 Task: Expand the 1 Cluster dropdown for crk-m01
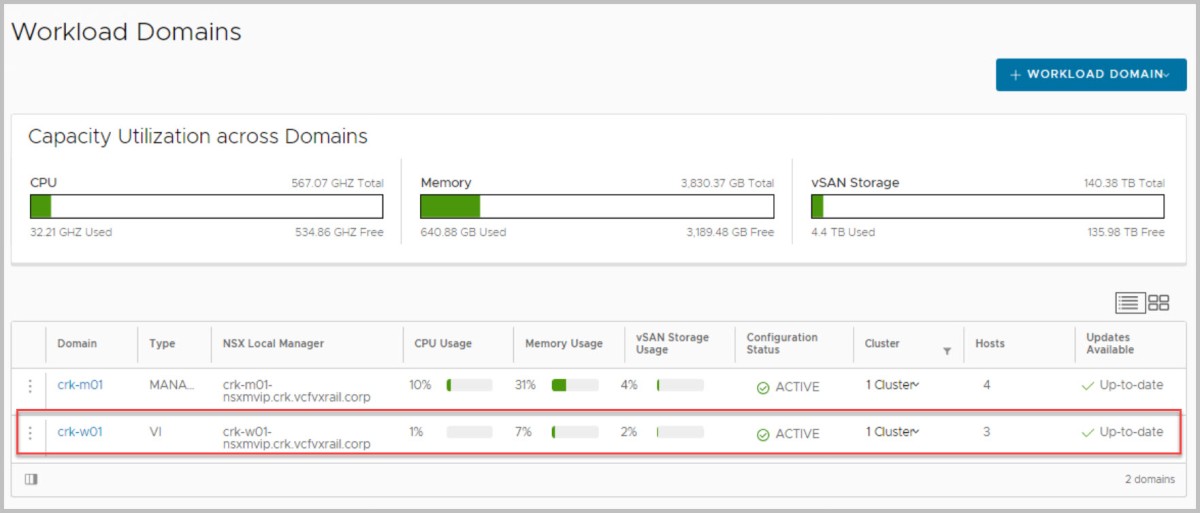tap(892, 386)
